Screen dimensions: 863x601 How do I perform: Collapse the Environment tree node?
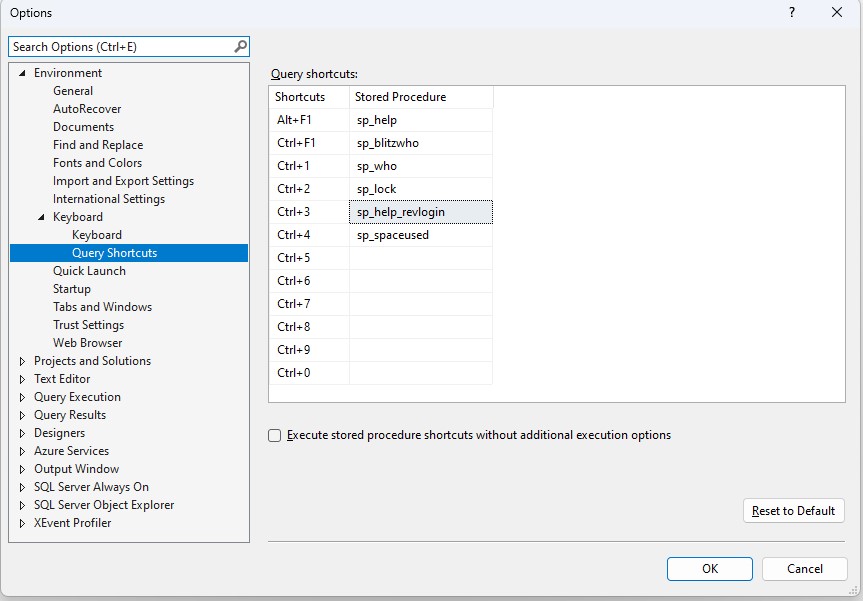pyautogui.click(x=22, y=72)
